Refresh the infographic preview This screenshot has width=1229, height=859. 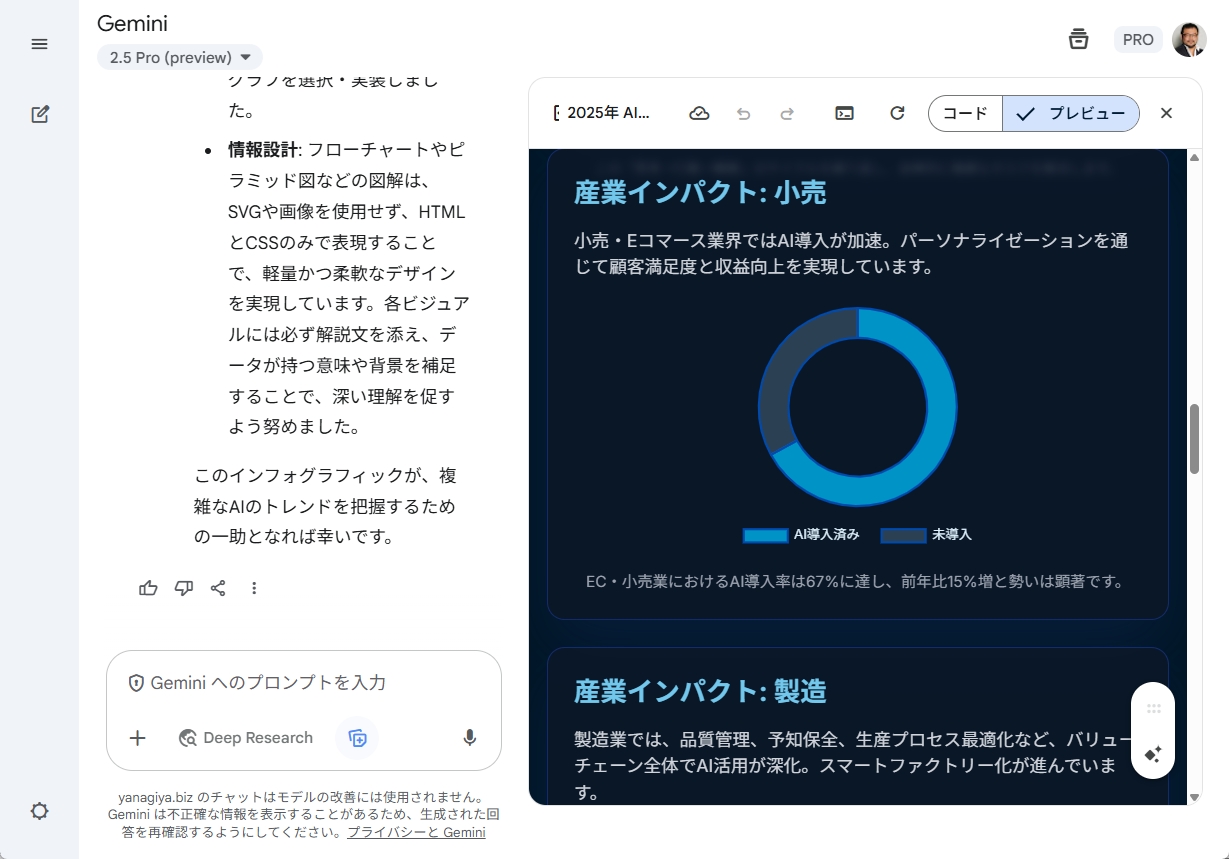coord(897,113)
